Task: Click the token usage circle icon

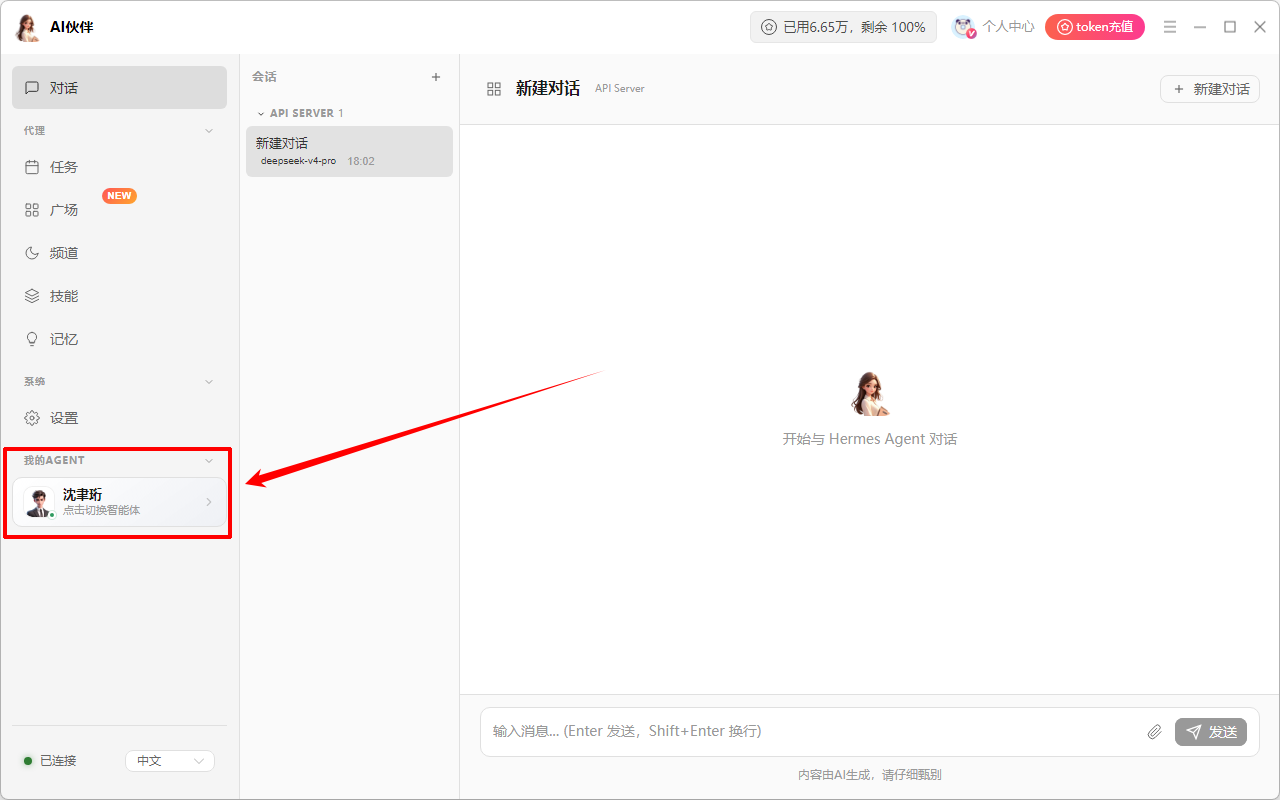Action: [769, 27]
